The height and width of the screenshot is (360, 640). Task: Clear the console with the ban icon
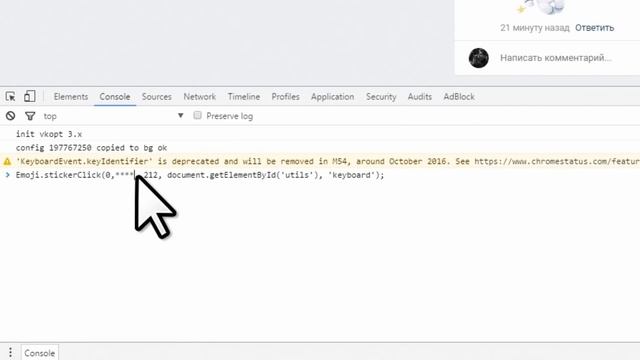pos(11,116)
